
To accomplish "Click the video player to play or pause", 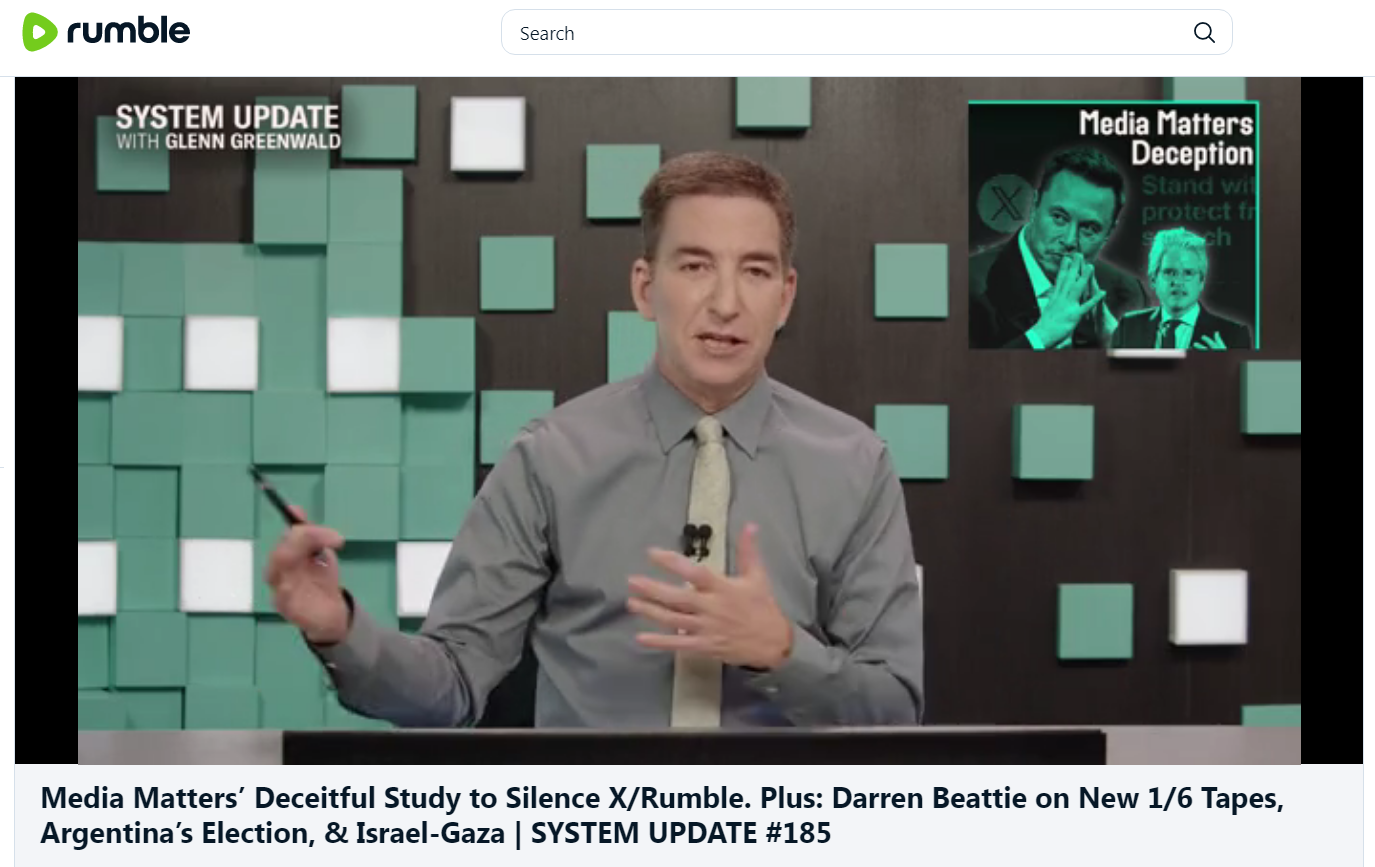I will pyautogui.click(x=689, y=420).
